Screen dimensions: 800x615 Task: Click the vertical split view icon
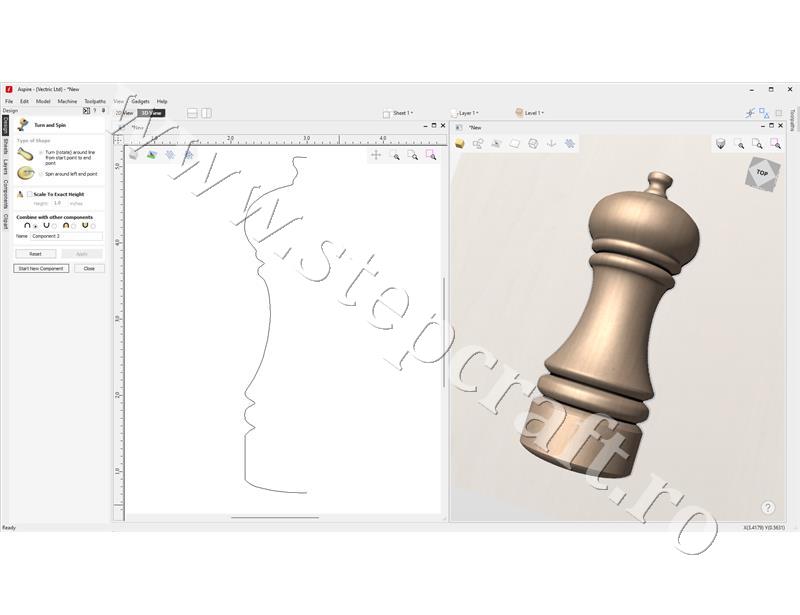click(207, 113)
